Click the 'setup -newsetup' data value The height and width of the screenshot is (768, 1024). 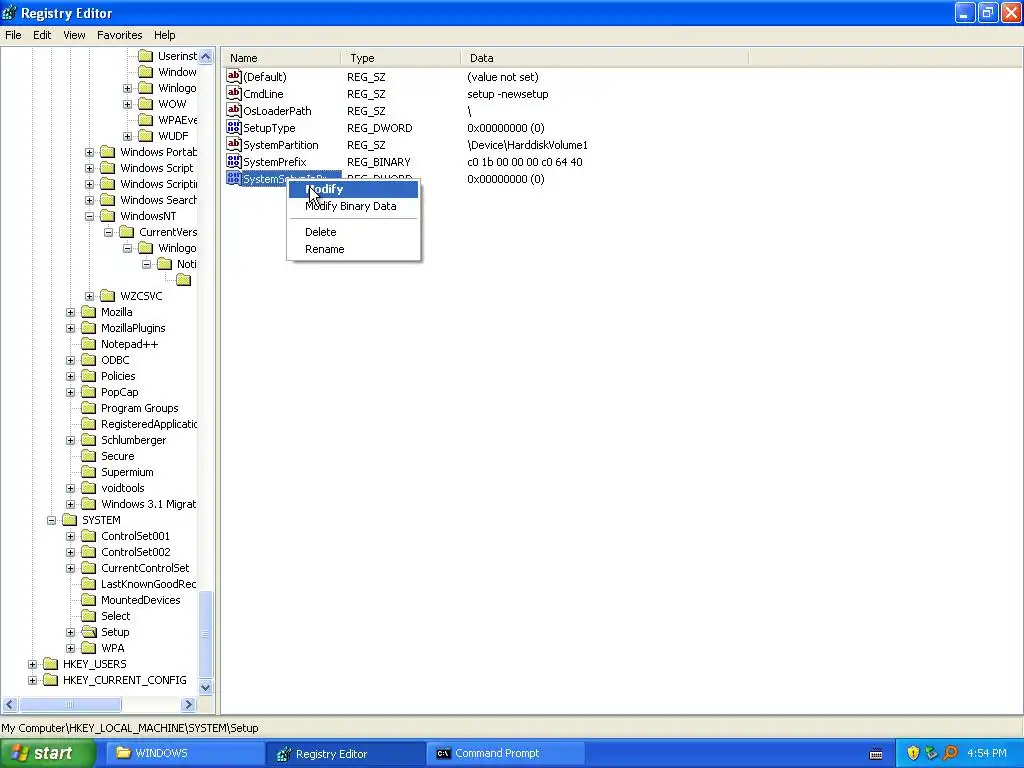click(507, 94)
